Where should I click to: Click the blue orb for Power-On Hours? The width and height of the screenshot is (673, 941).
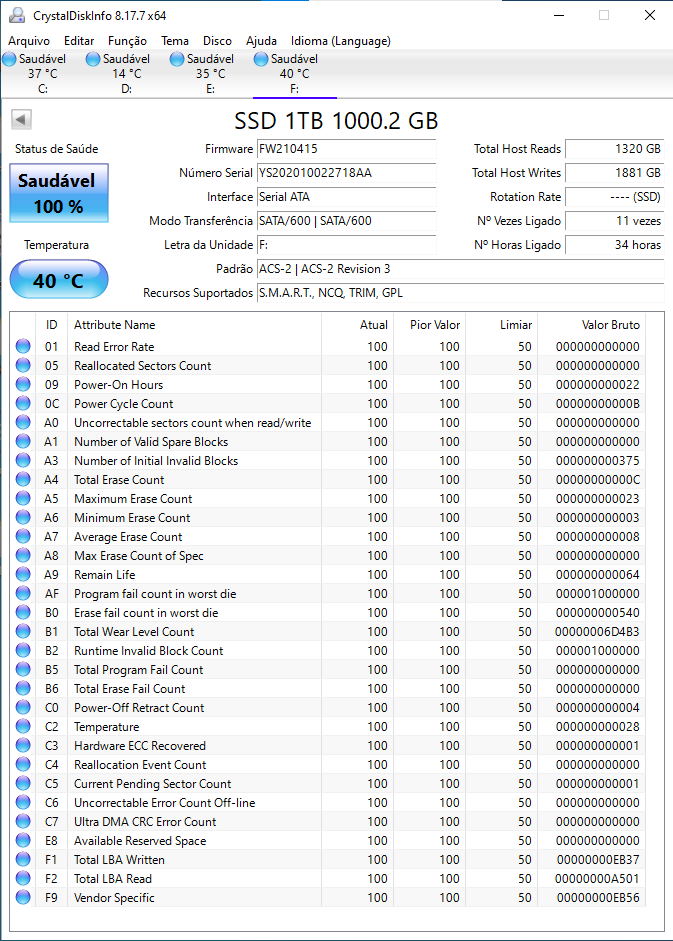[x=23, y=384]
